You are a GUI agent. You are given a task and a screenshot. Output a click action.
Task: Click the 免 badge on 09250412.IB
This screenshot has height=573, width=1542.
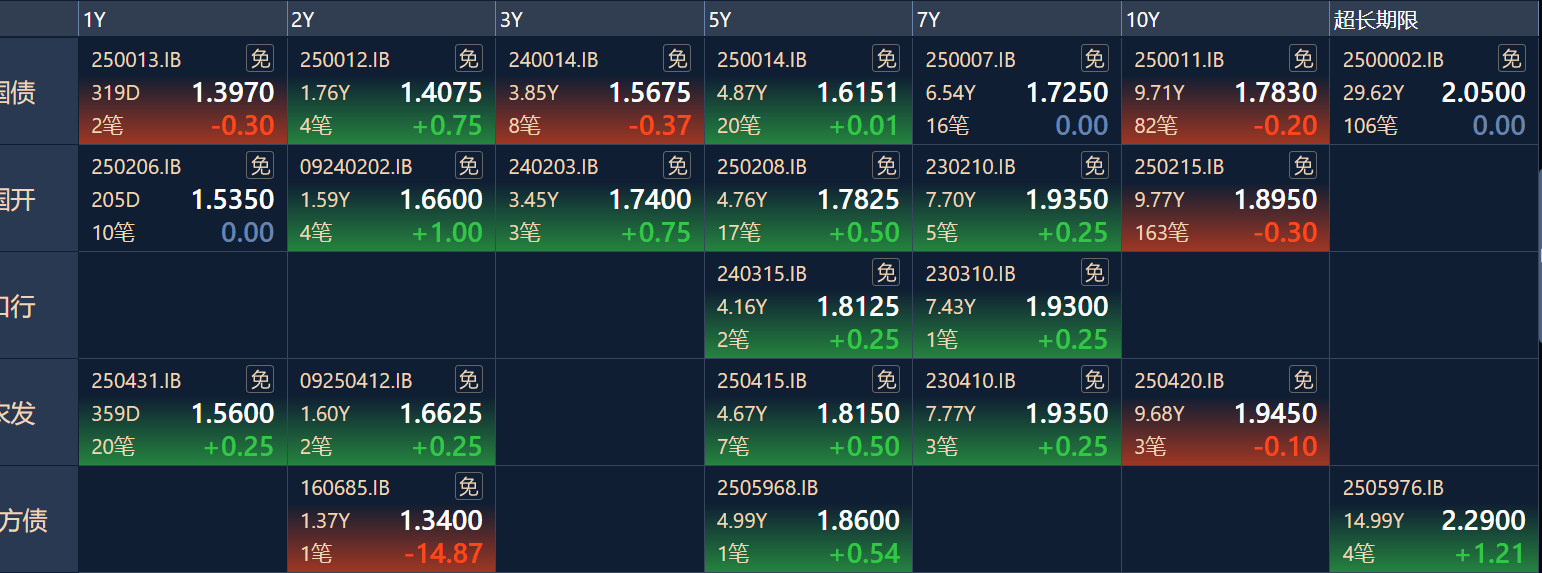468,380
